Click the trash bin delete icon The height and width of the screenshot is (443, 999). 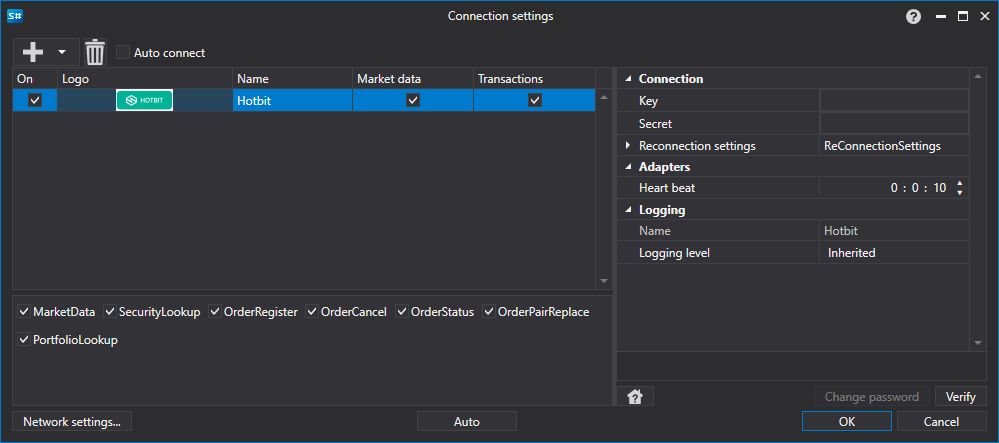click(95, 52)
